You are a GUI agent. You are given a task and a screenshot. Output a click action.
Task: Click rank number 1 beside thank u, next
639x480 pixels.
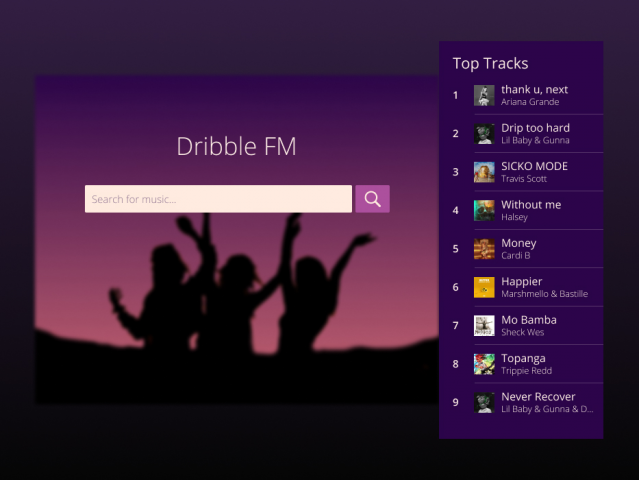coord(455,95)
